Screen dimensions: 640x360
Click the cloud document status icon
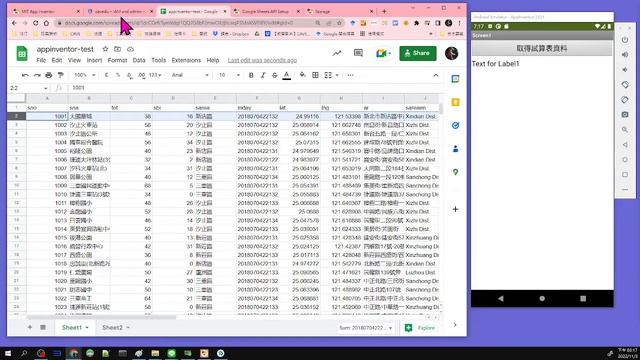[x=130, y=49]
